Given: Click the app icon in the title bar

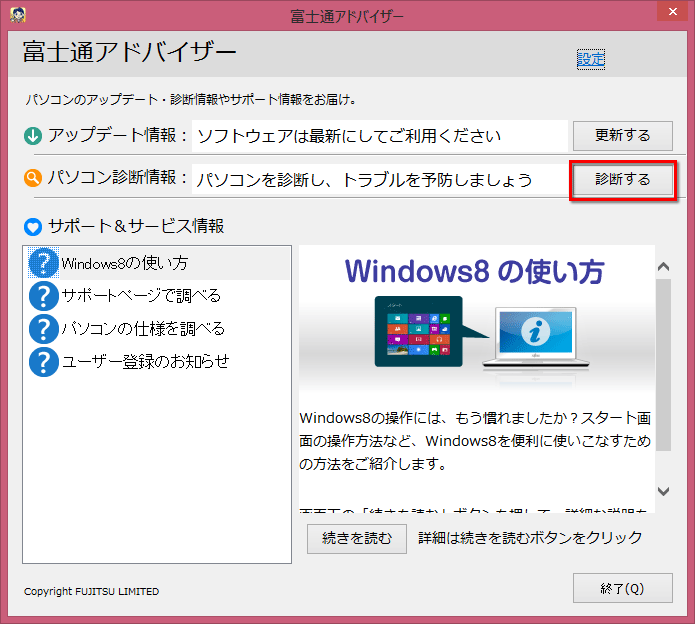Looking at the screenshot, I should tap(18, 15).
